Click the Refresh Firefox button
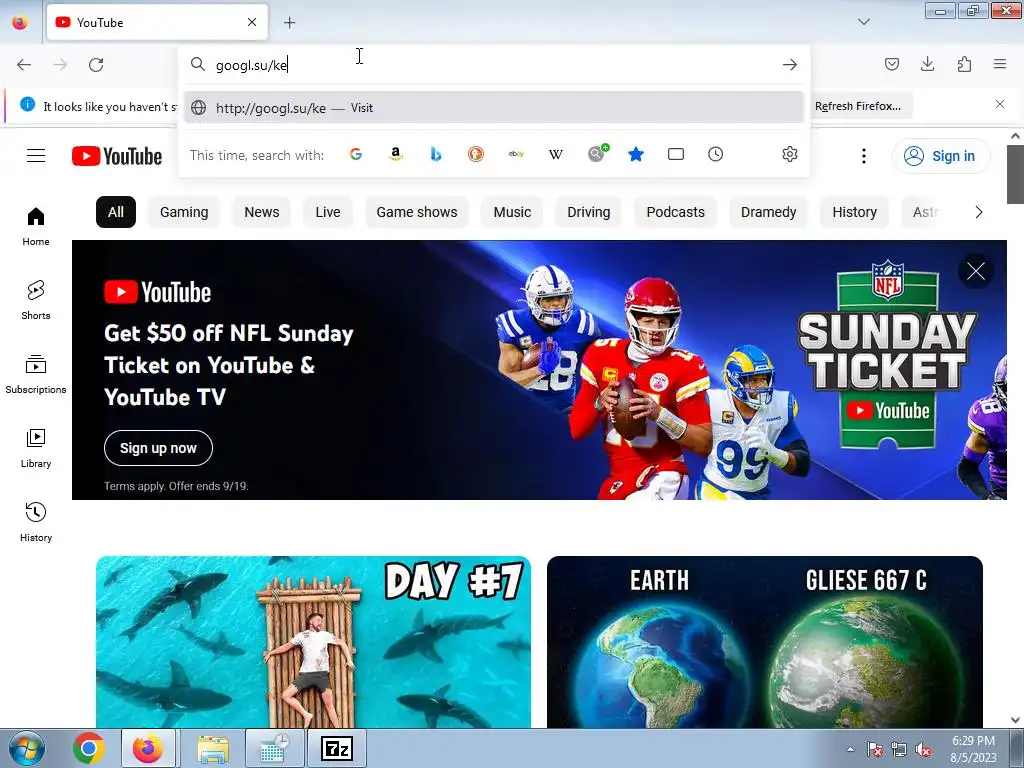The image size is (1024, 768). tap(857, 106)
